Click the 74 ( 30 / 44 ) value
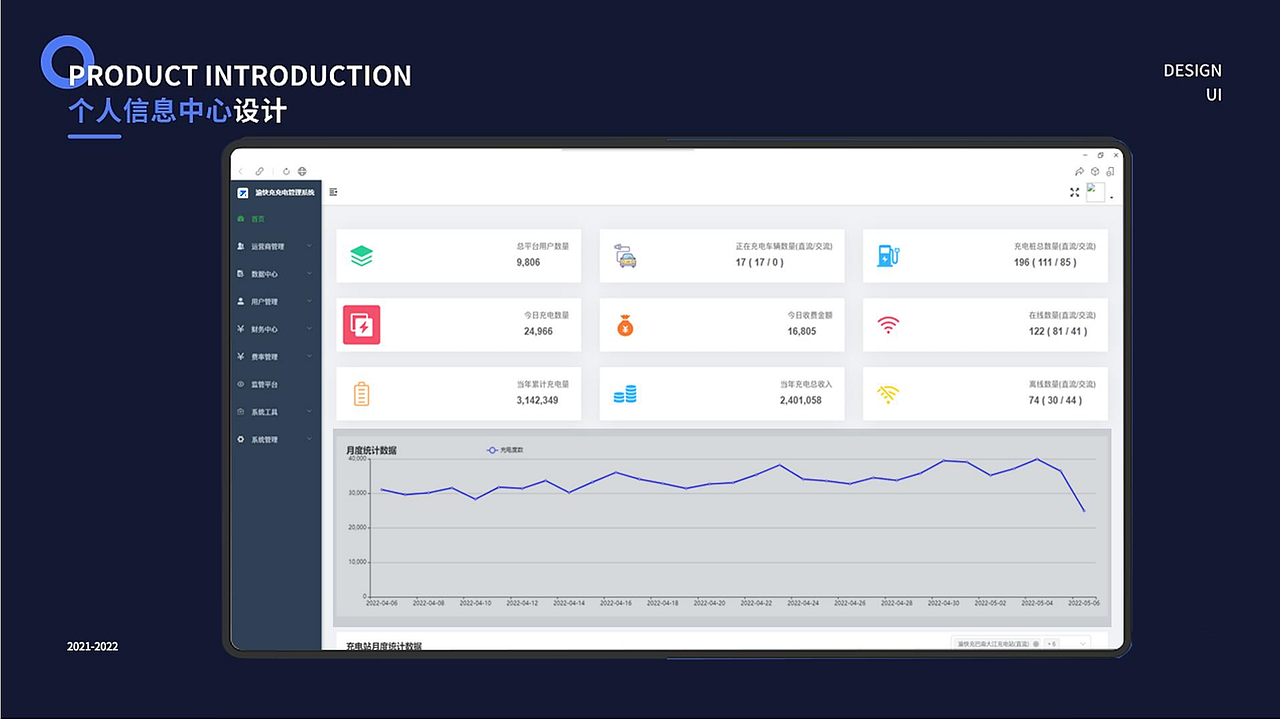1280x720 pixels. (1055, 400)
